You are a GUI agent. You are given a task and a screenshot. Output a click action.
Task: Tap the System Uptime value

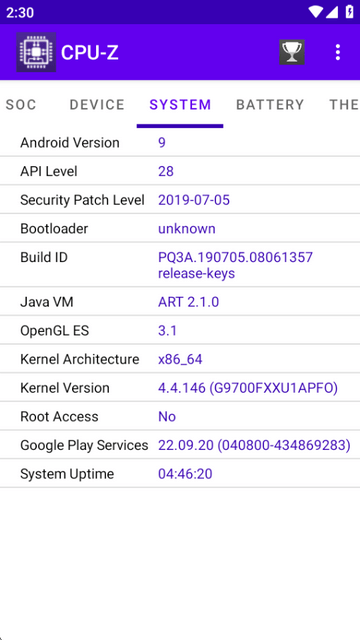pos(185,474)
